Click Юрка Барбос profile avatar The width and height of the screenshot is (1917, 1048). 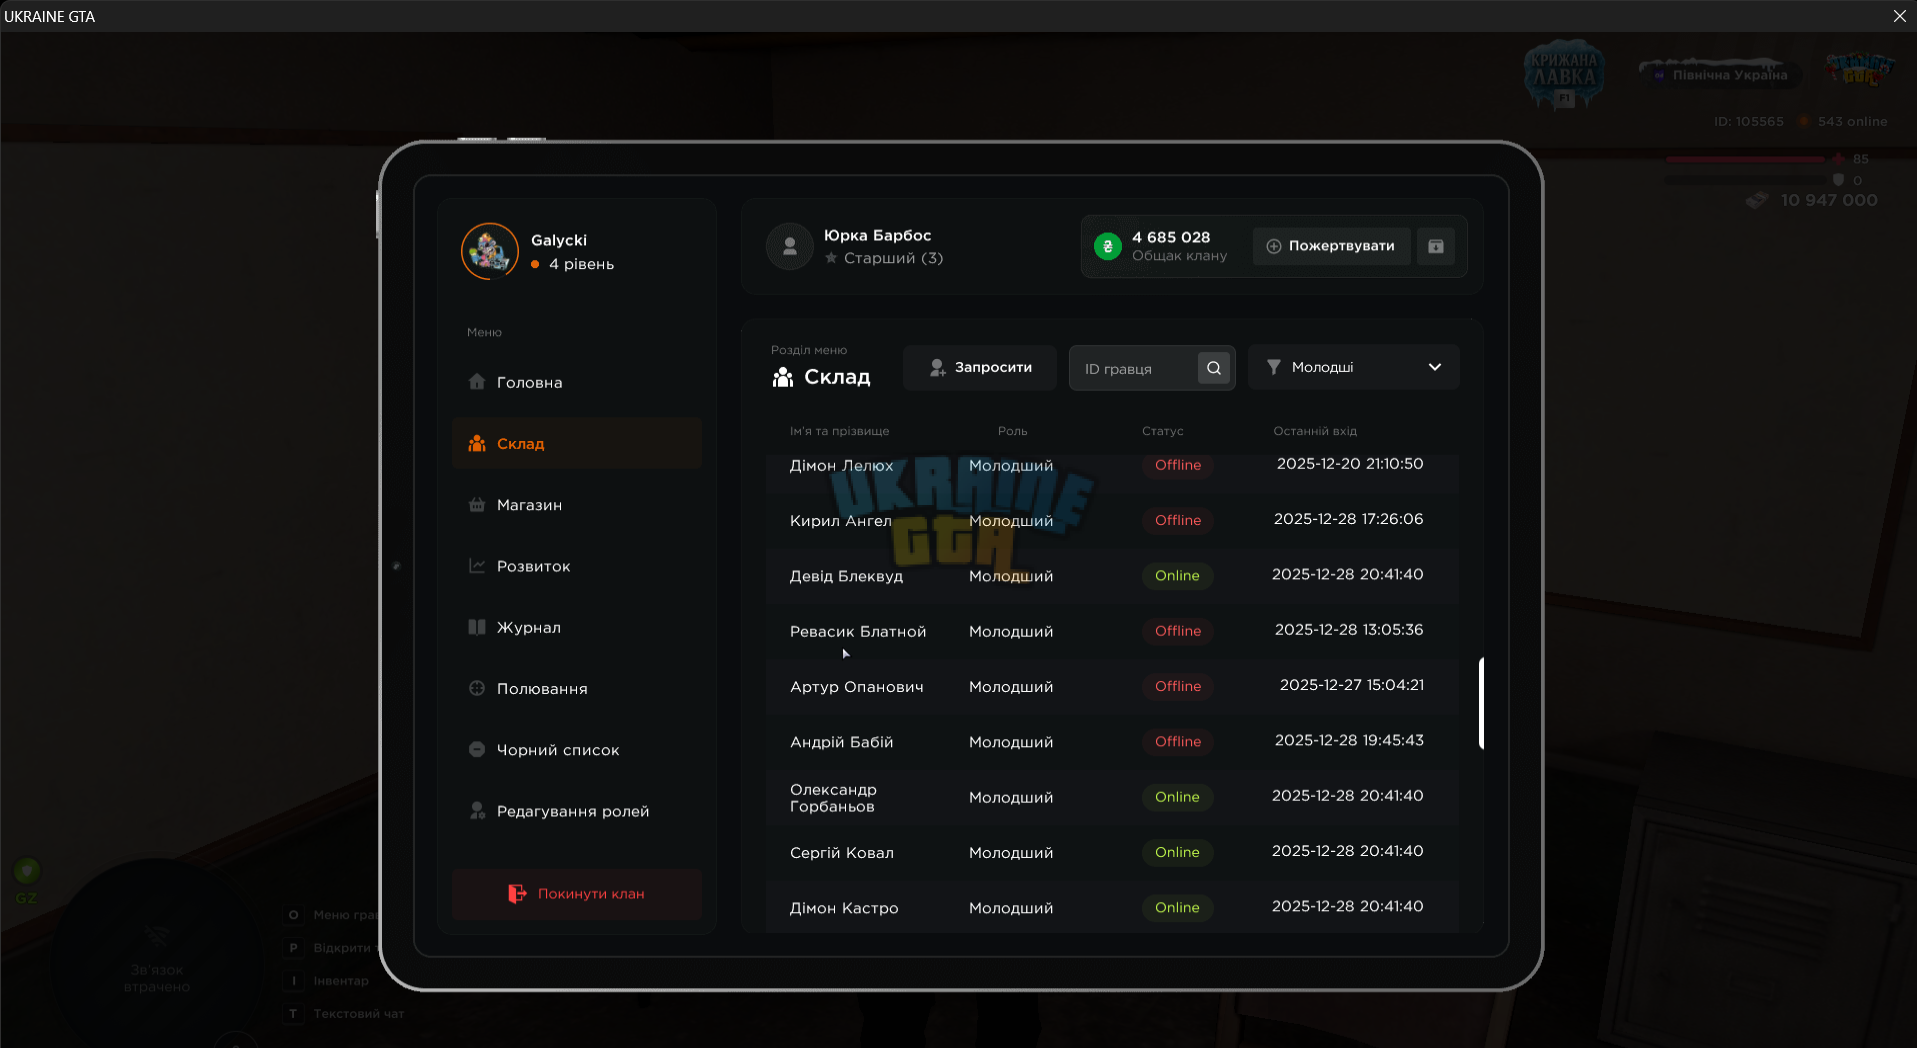click(x=790, y=246)
